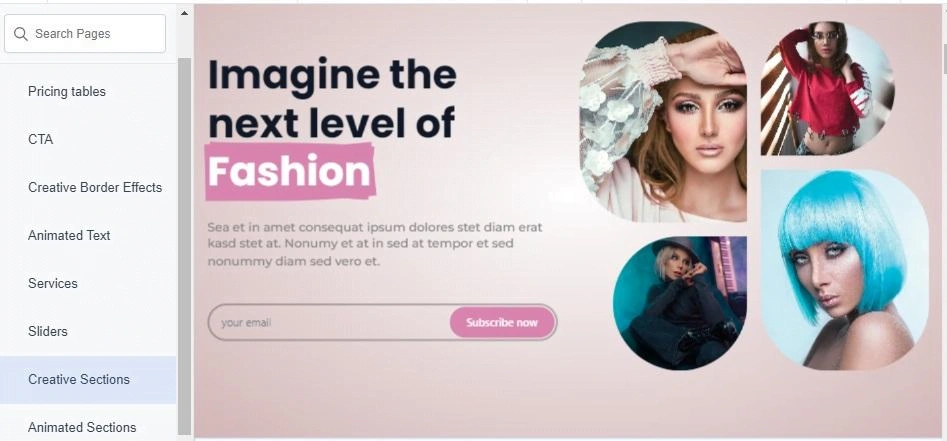Click the sidebar scroll-up arrow

click(184, 13)
